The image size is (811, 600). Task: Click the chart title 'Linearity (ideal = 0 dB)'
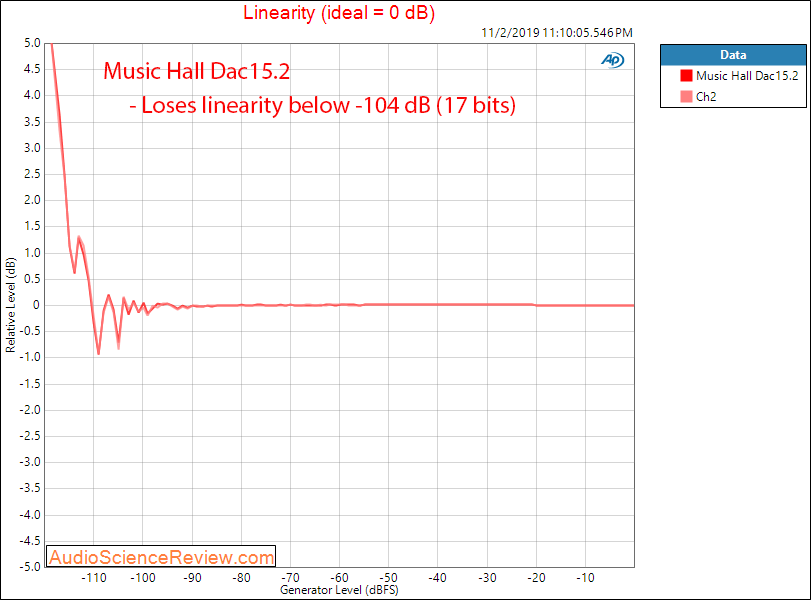[339, 12]
